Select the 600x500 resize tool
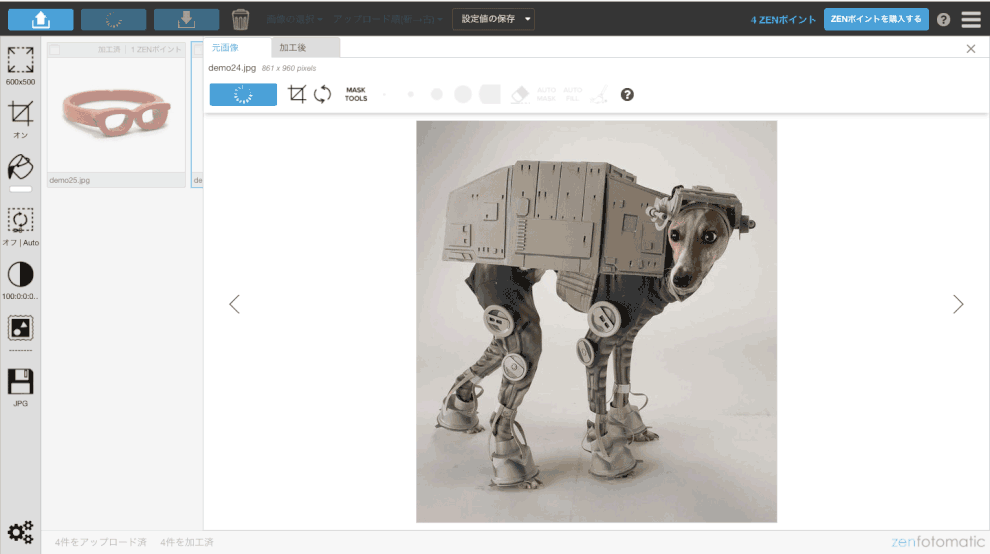Image resolution: width=990 pixels, height=554 pixels. (20, 66)
